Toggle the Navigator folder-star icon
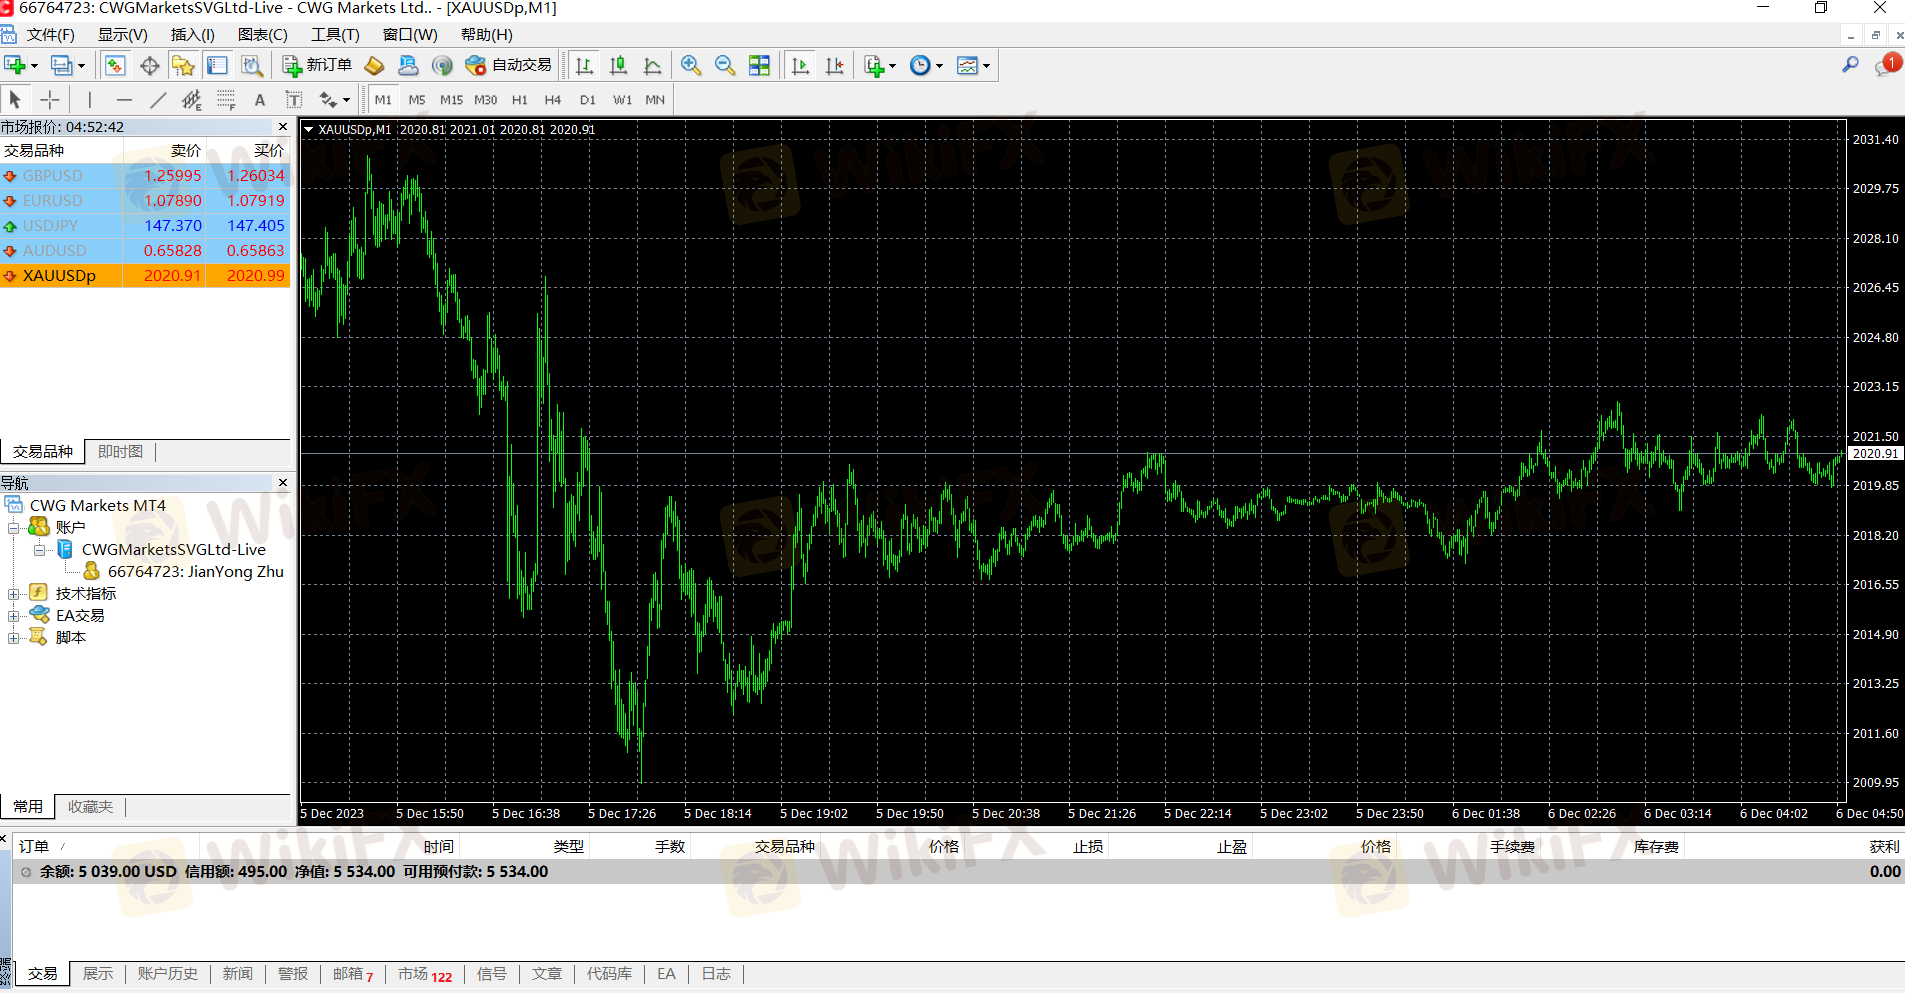1905x993 pixels. [183, 66]
